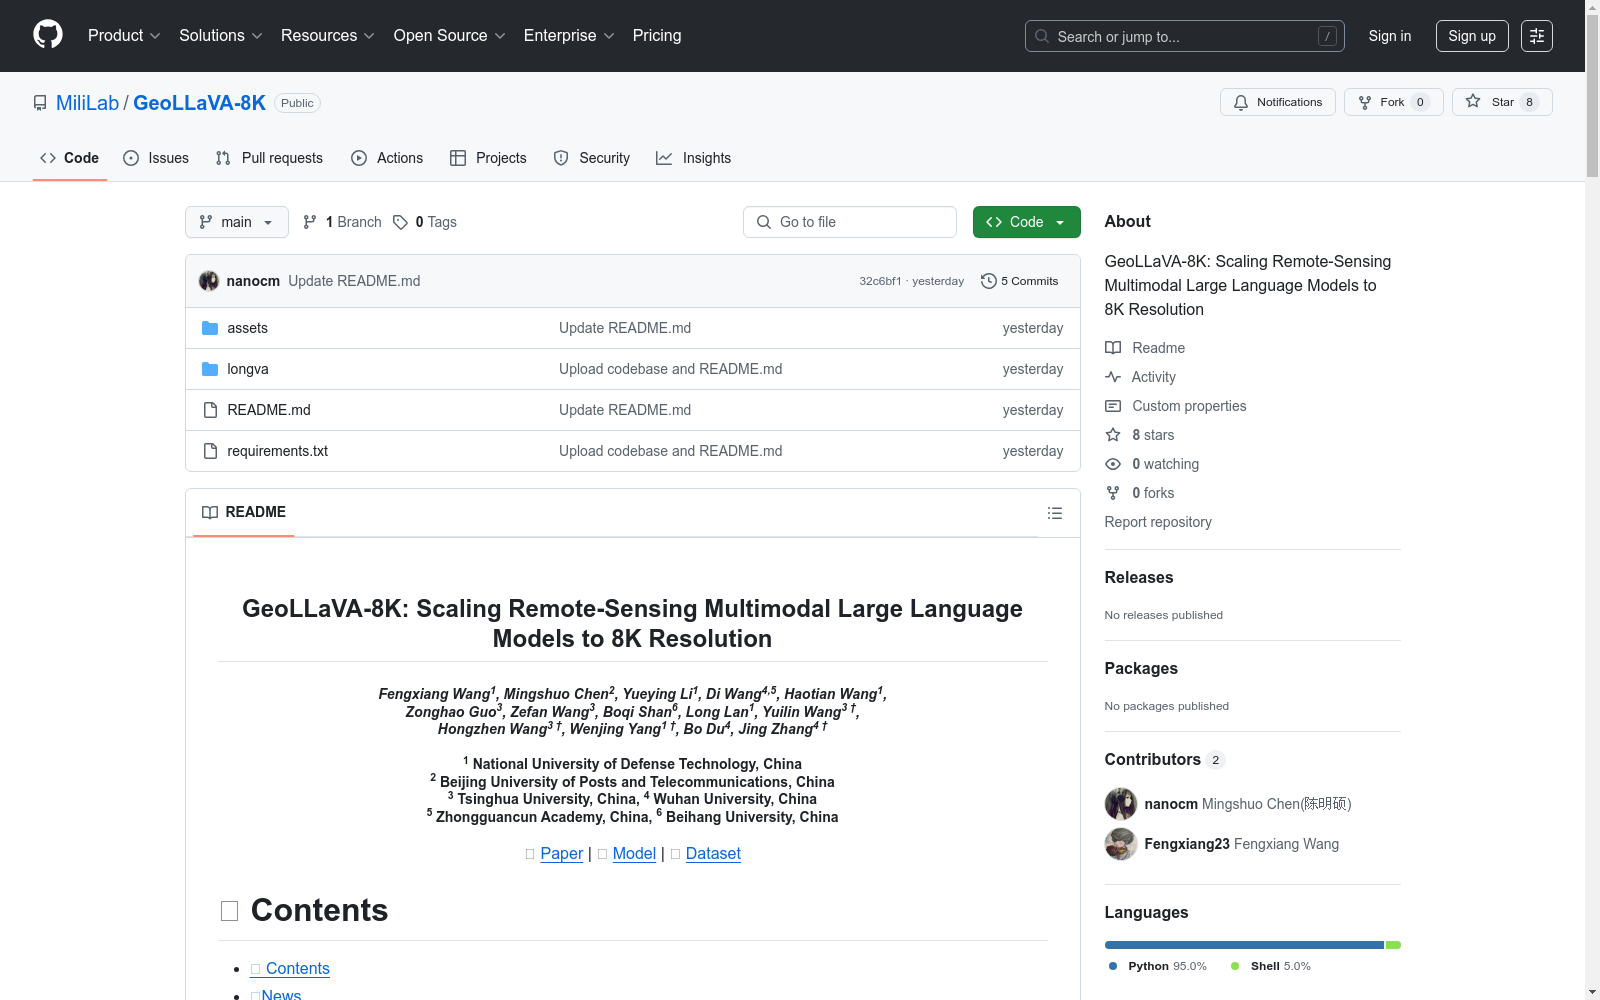Click the Activity pulse icon
Image resolution: width=1600 pixels, height=1000 pixels.
tap(1113, 377)
